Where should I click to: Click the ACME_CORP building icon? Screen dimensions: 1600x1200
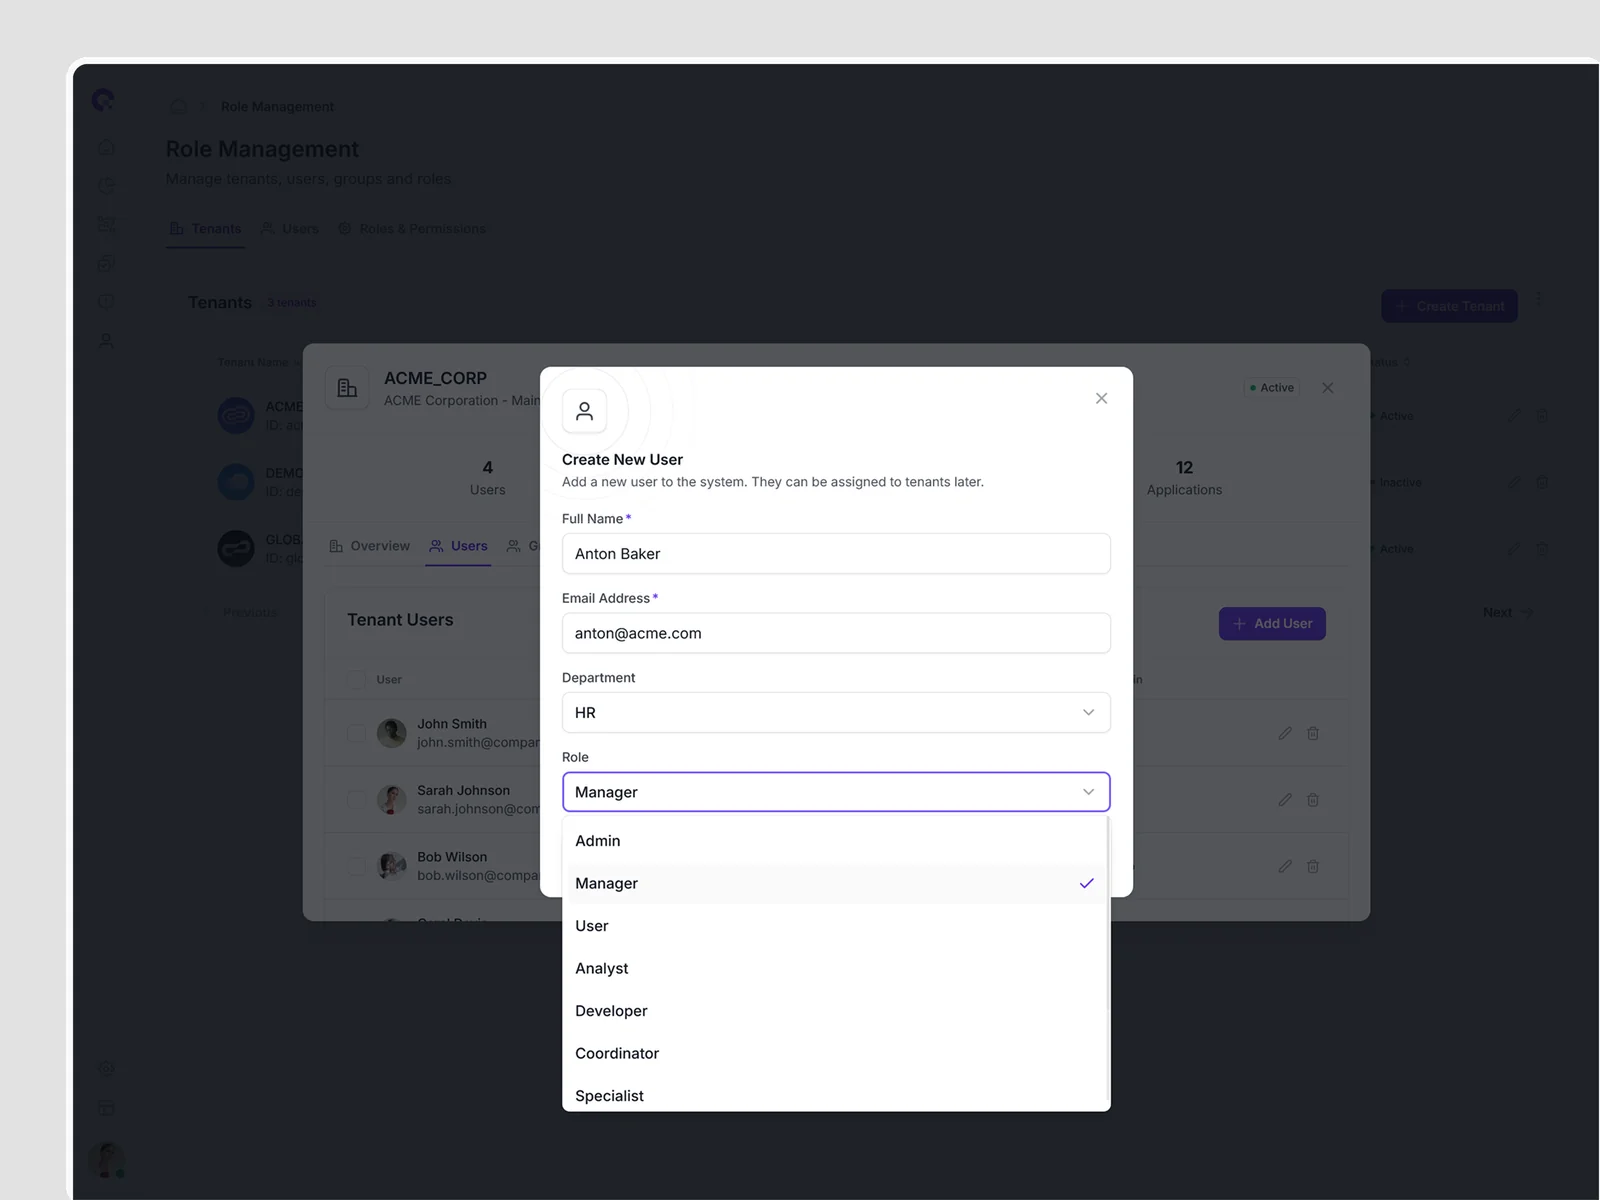click(347, 388)
